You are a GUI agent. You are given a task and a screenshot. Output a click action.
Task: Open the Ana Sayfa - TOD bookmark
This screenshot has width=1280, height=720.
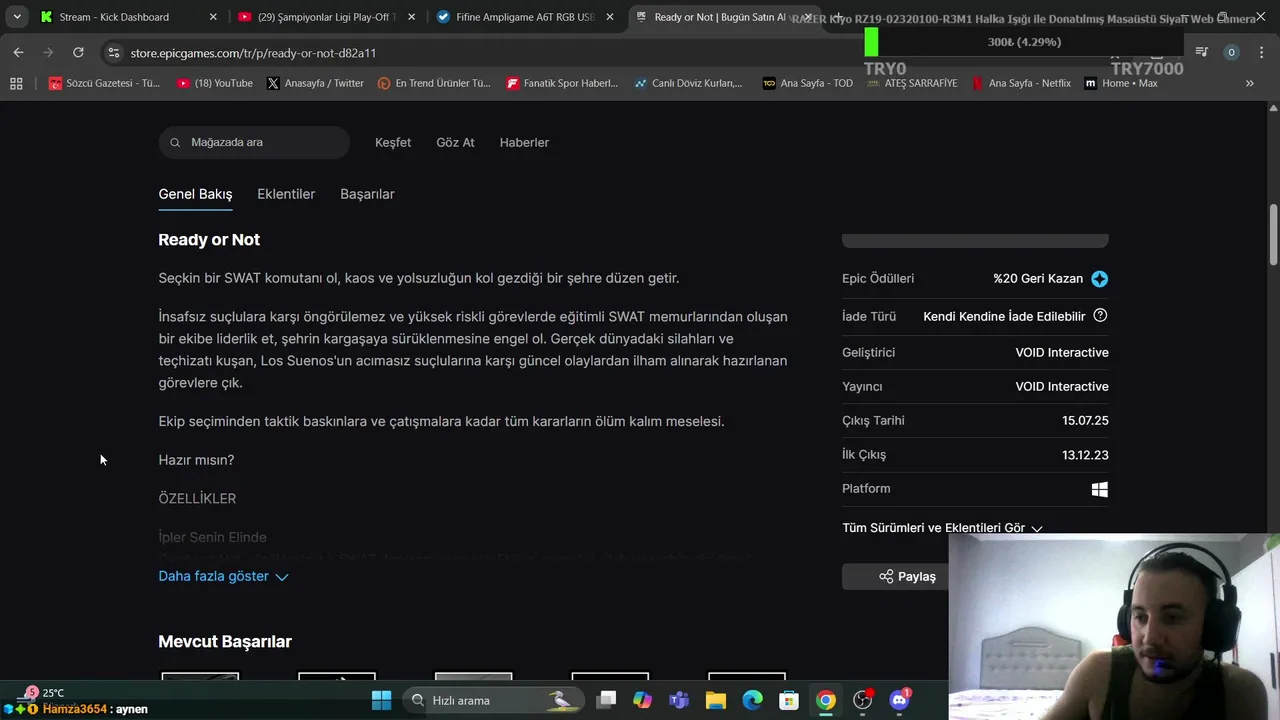(808, 83)
